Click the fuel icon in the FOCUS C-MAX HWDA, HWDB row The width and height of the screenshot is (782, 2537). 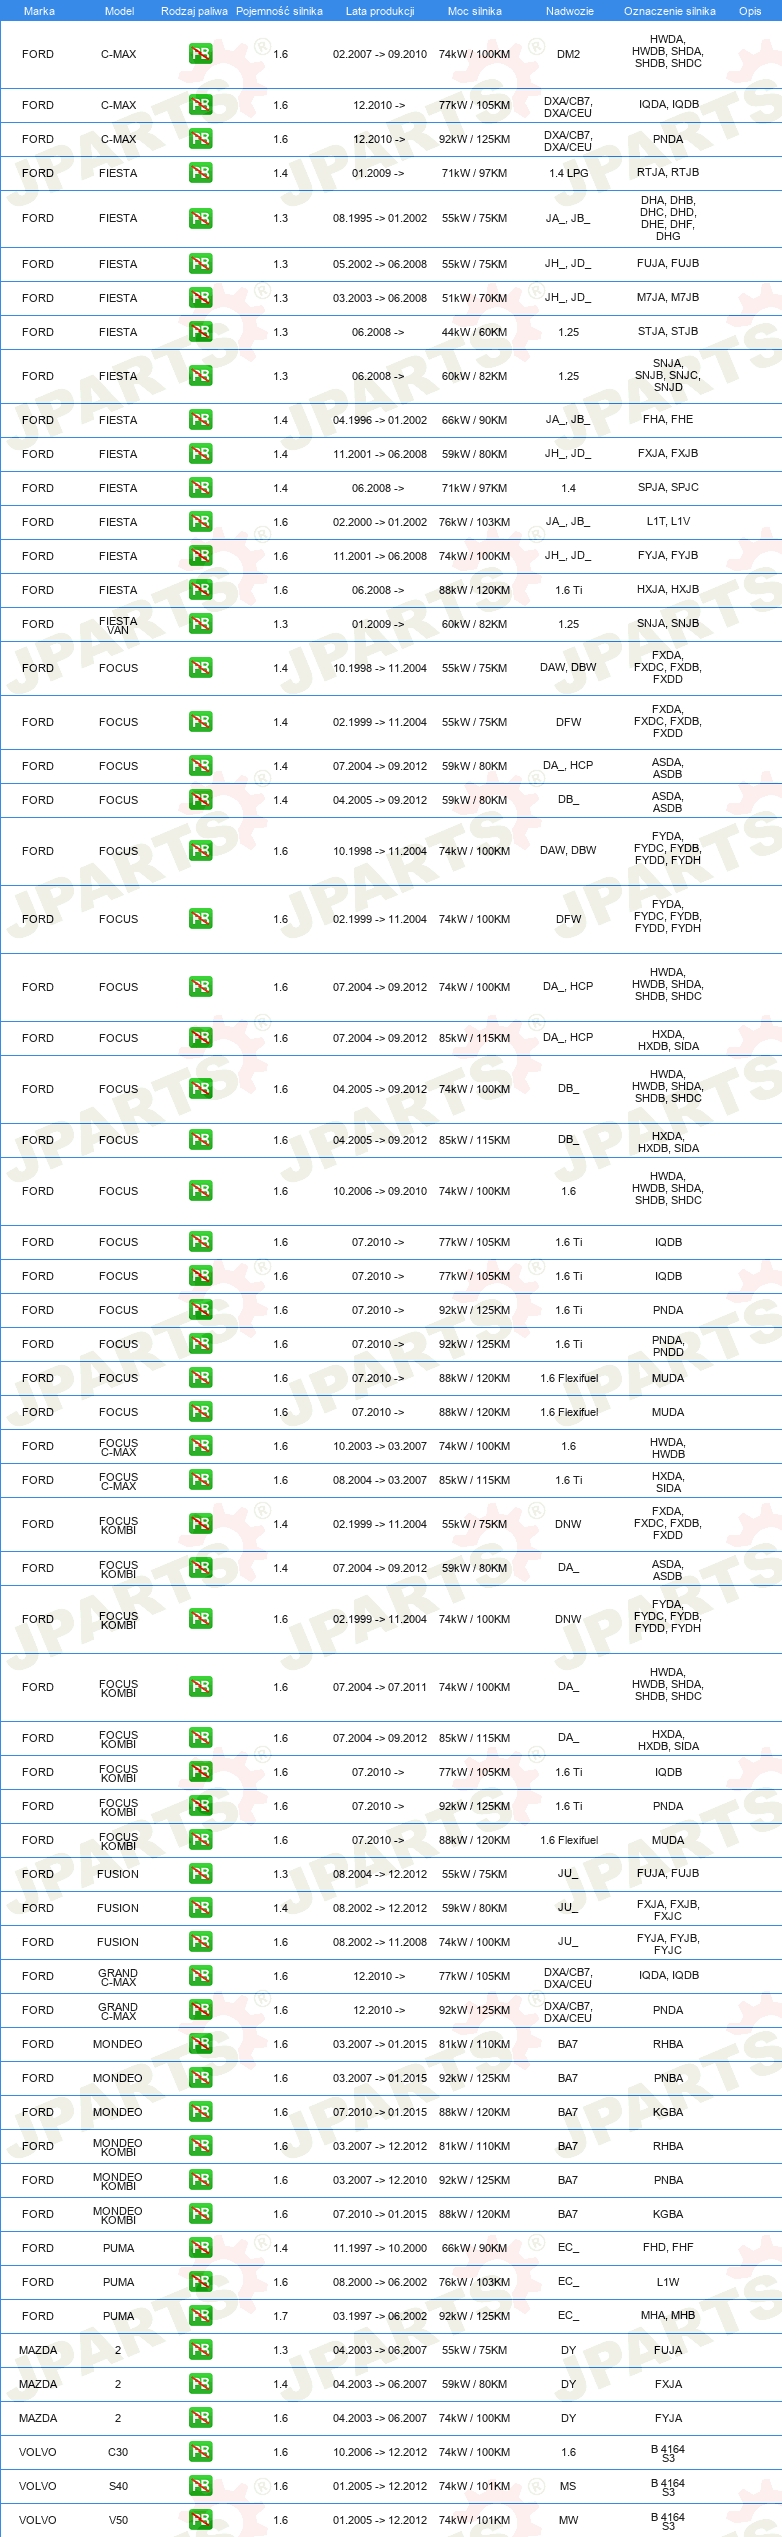(200, 1446)
